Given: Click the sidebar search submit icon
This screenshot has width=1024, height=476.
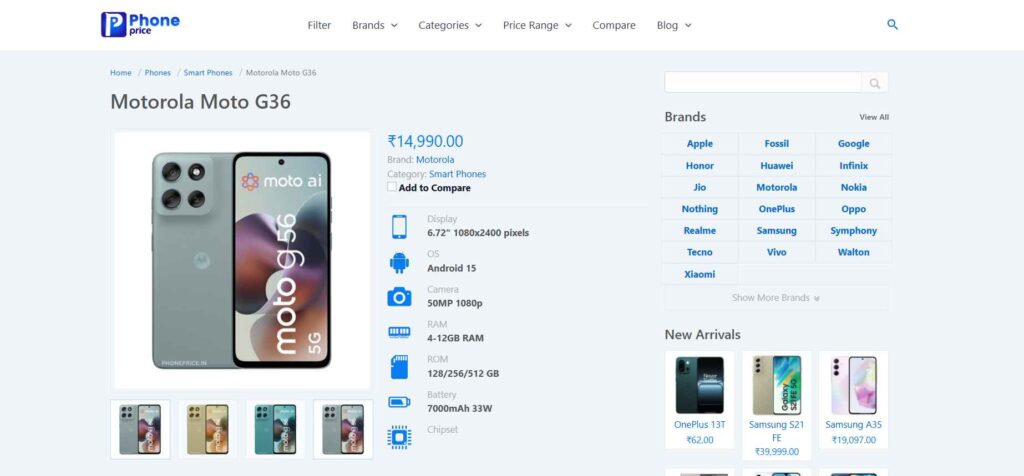Looking at the screenshot, I should 874,83.
